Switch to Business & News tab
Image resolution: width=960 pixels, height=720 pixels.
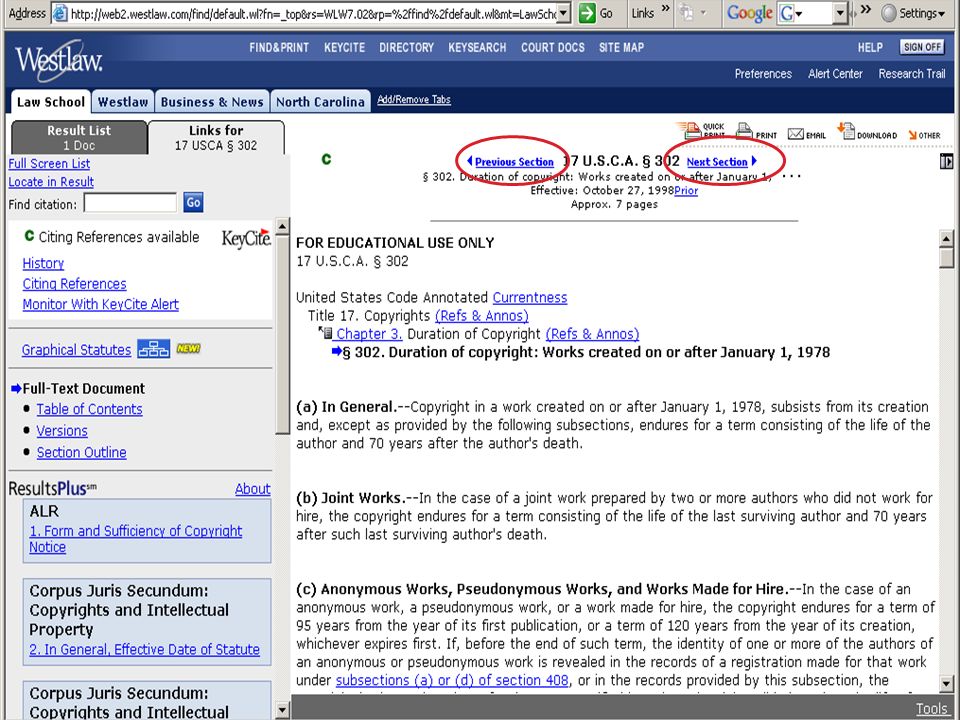pyautogui.click(x=212, y=102)
